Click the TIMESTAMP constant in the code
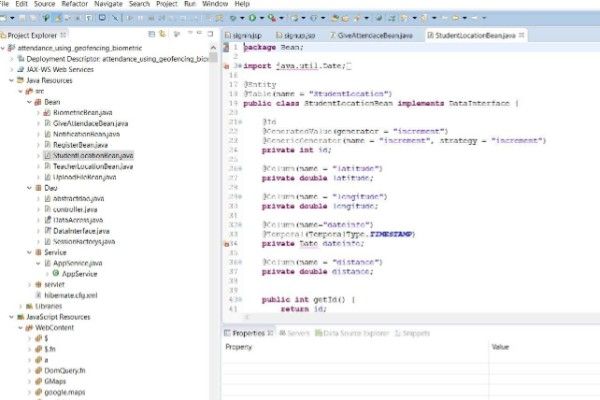600x400 pixels. click(390, 234)
